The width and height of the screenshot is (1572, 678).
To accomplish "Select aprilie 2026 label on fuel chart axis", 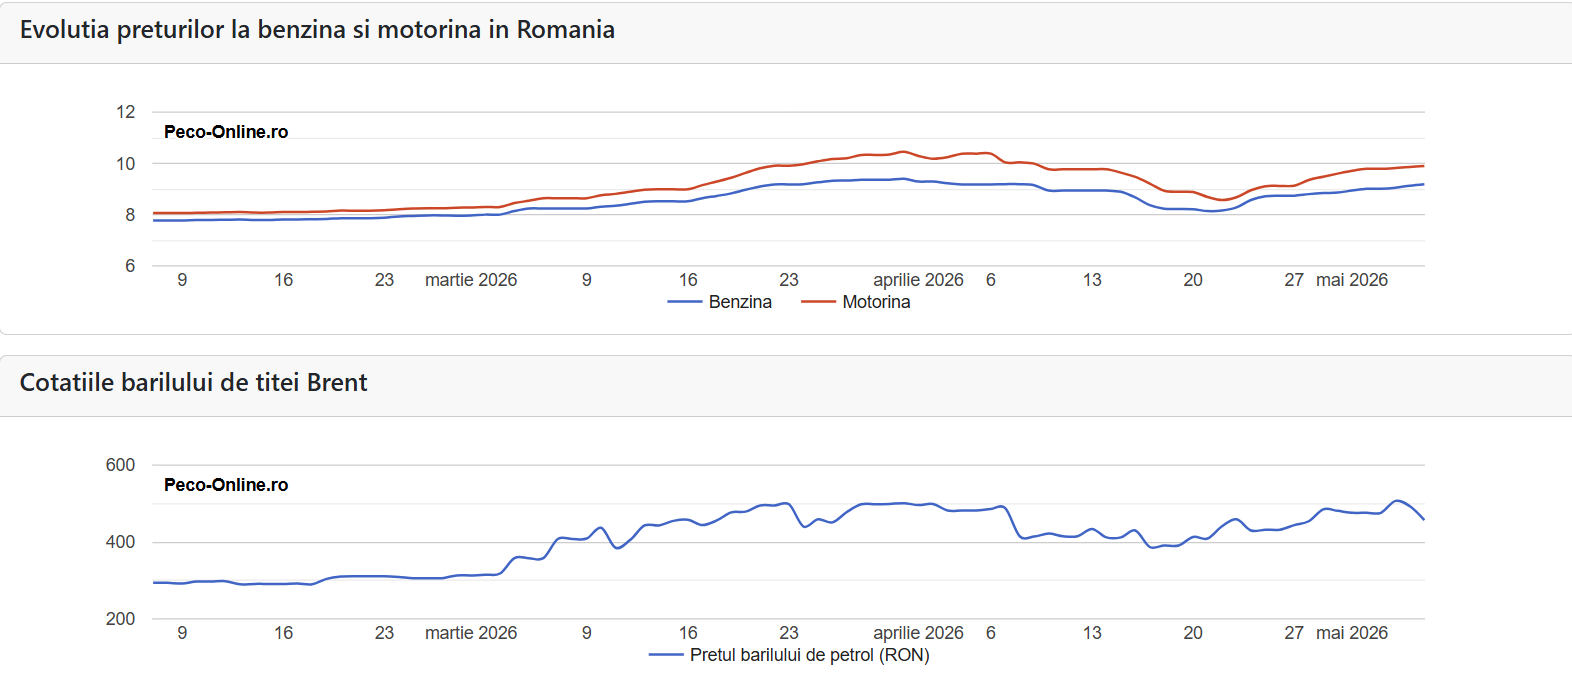I will (918, 280).
